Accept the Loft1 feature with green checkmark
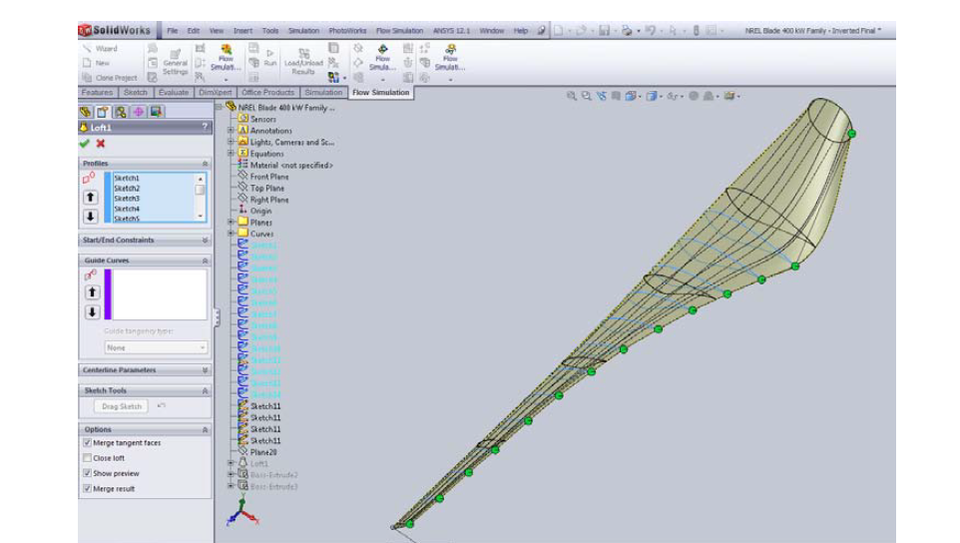Viewport: 960px width, 543px height. pyautogui.click(x=84, y=143)
